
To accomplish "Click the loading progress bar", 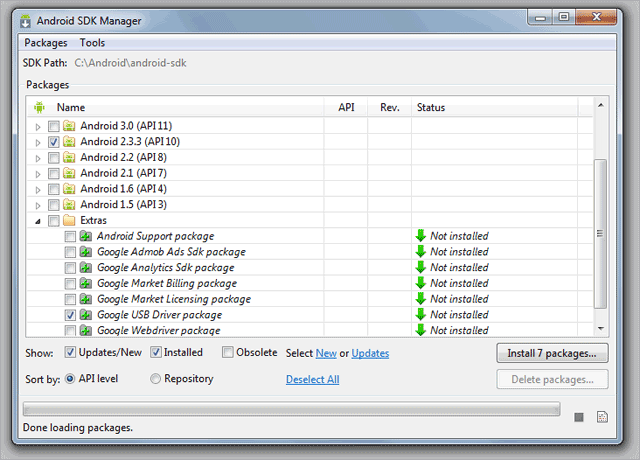I will point(291,409).
